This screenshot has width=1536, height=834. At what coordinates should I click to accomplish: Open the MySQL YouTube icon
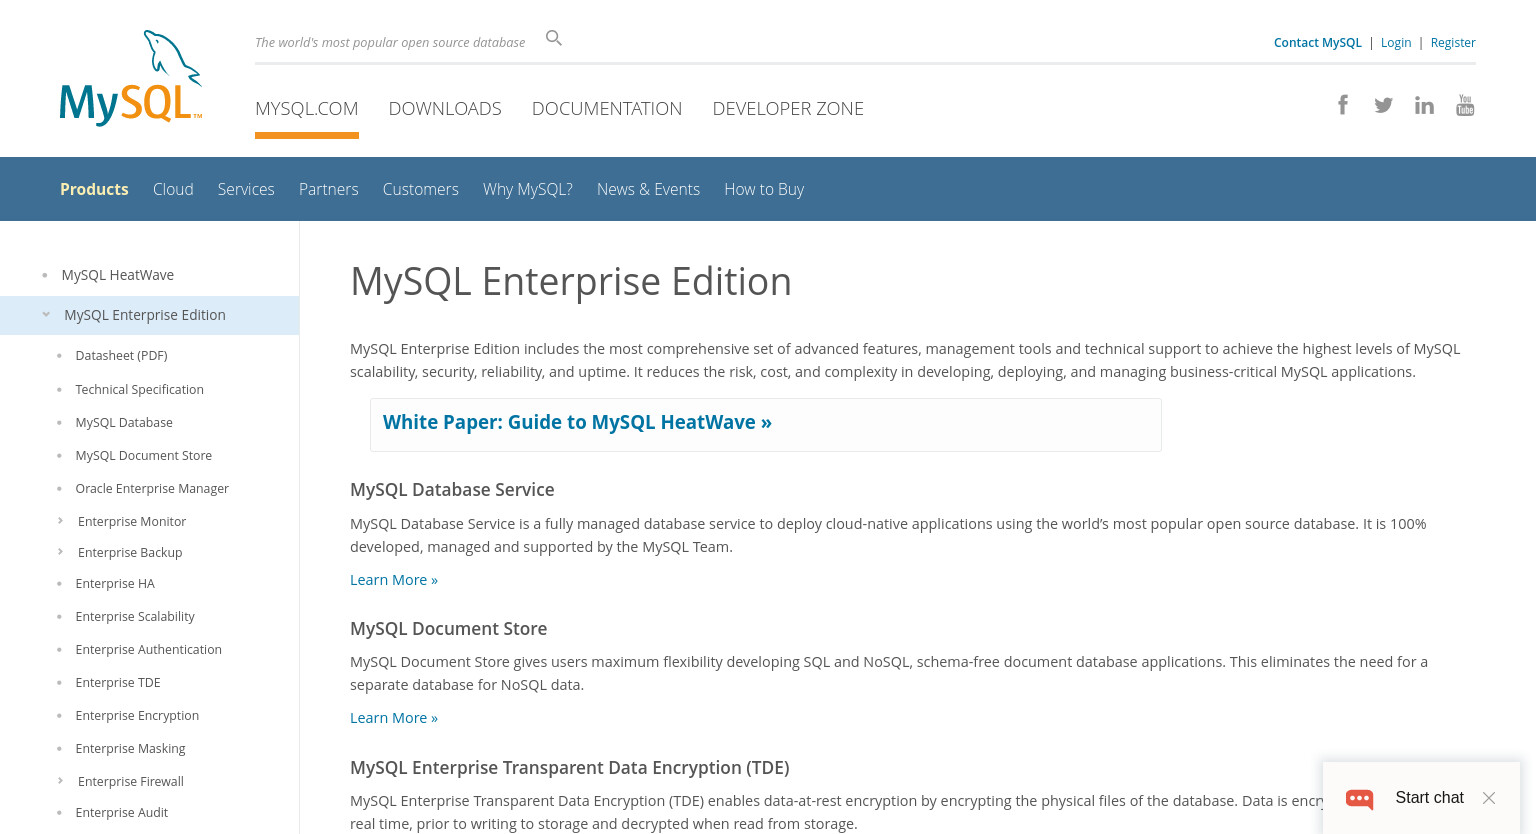[x=1465, y=105]
